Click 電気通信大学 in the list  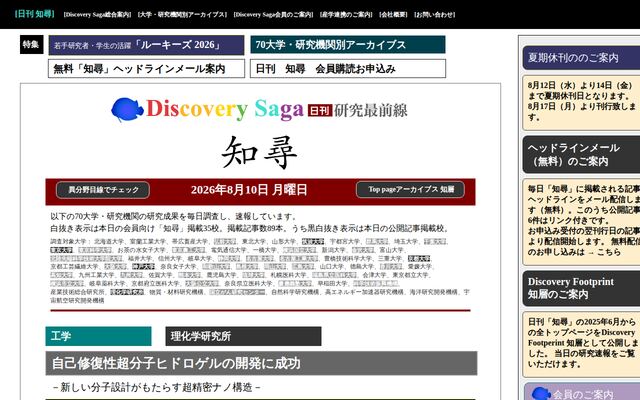tap(229, 250)
